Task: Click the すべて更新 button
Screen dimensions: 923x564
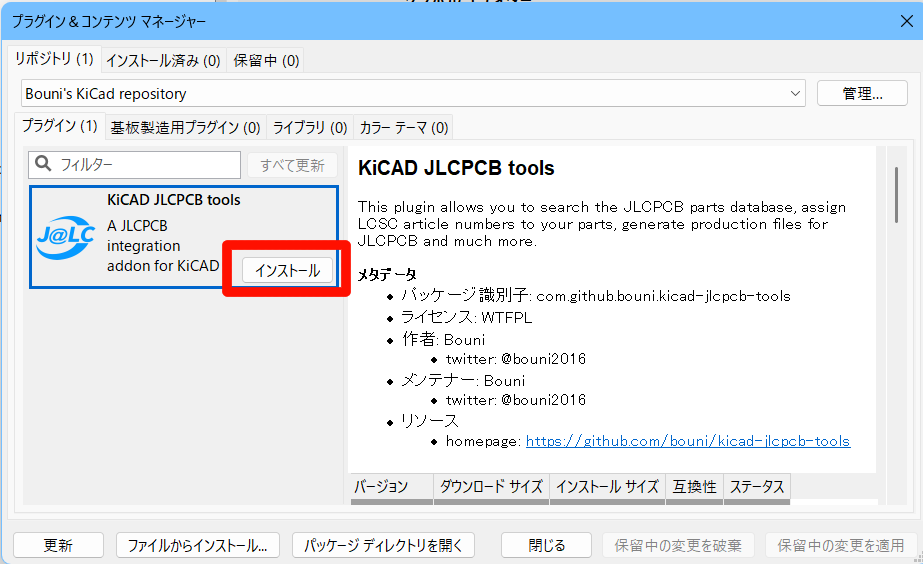Action: [x=292, y=165]
